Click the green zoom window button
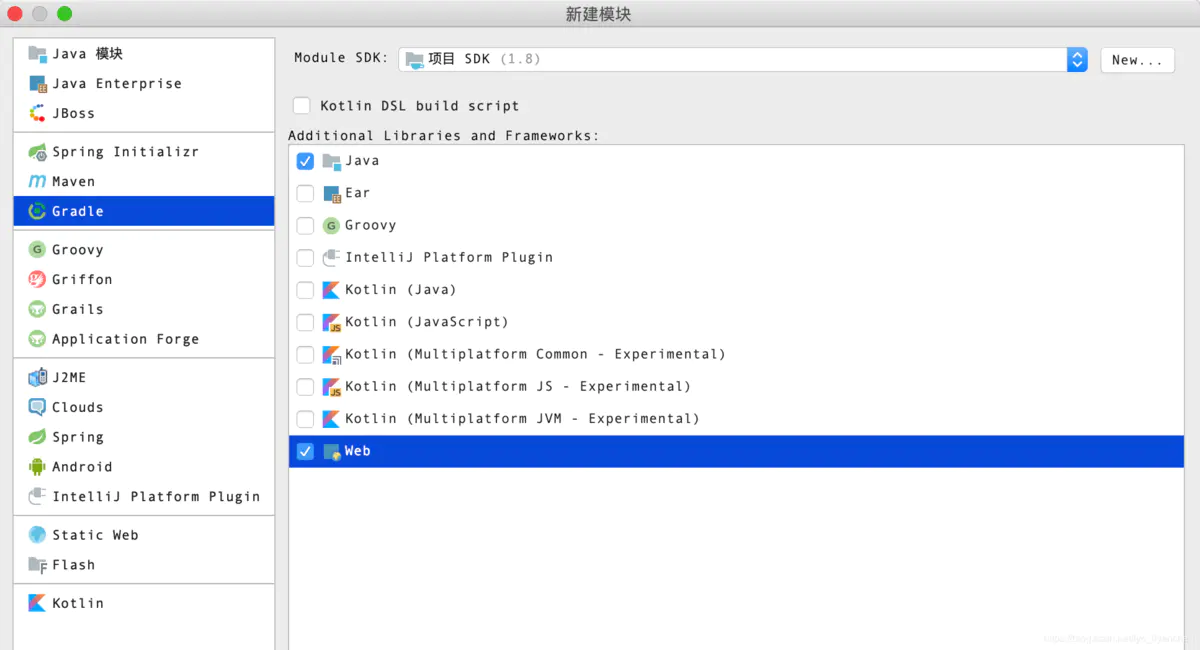 [64, 14]
